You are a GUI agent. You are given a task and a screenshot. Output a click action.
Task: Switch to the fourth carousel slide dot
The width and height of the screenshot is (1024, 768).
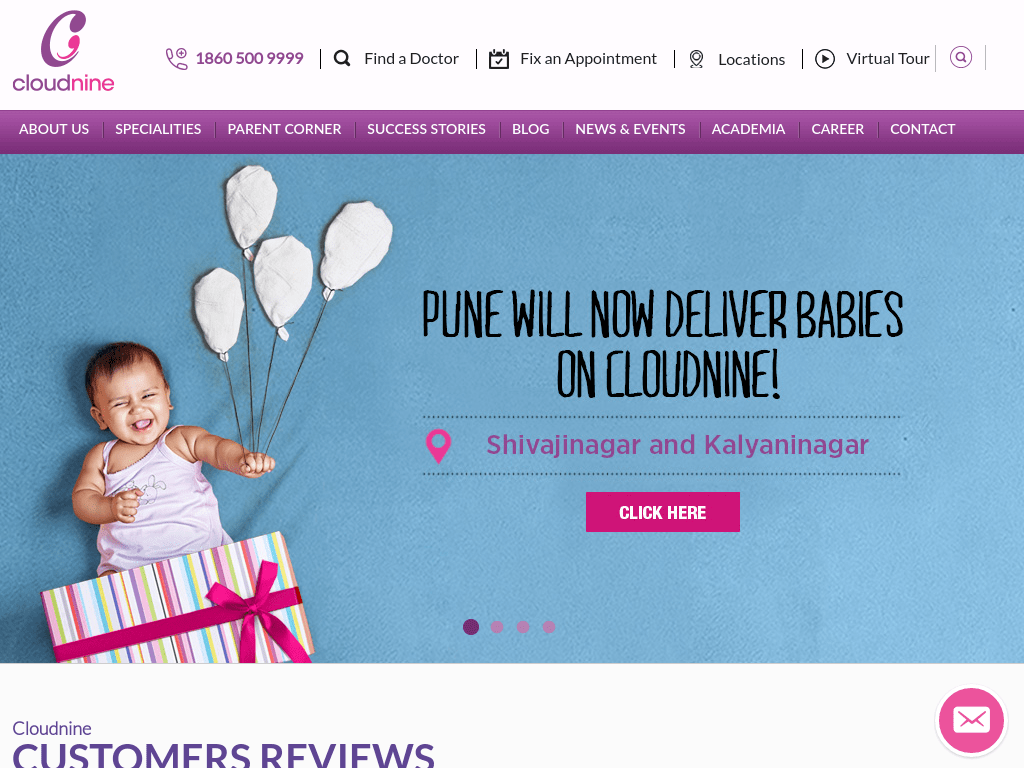pyautogui.click(x=549, y=627)
